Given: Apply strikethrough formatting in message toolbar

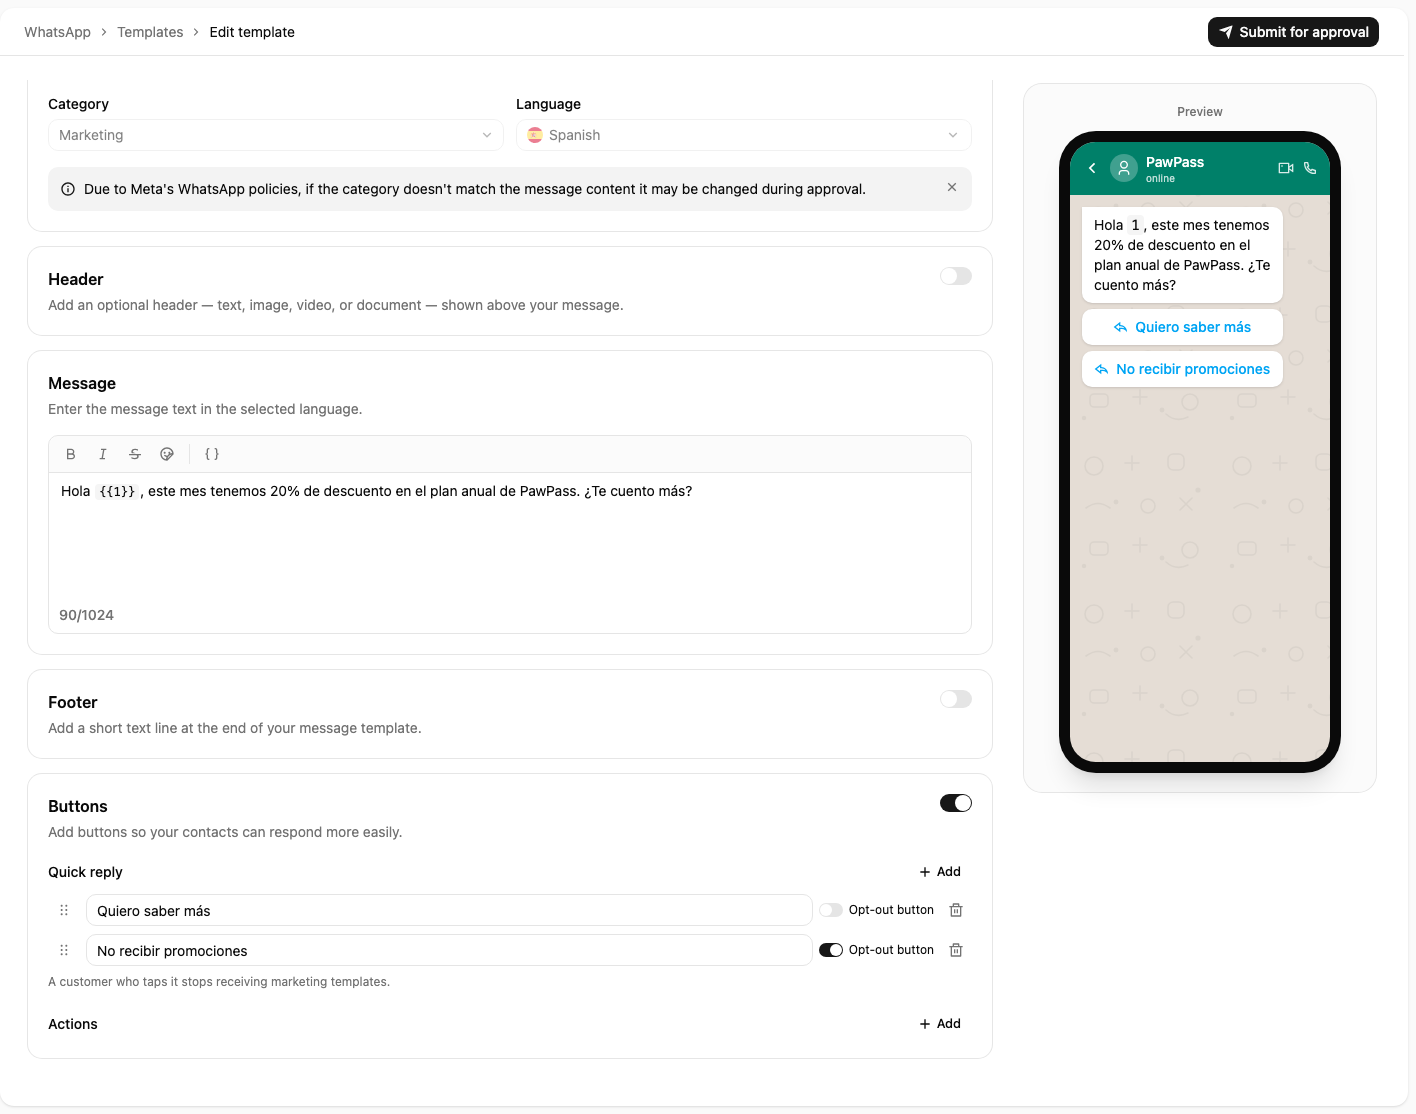Looking at the screenshot, I should [135, 454].
